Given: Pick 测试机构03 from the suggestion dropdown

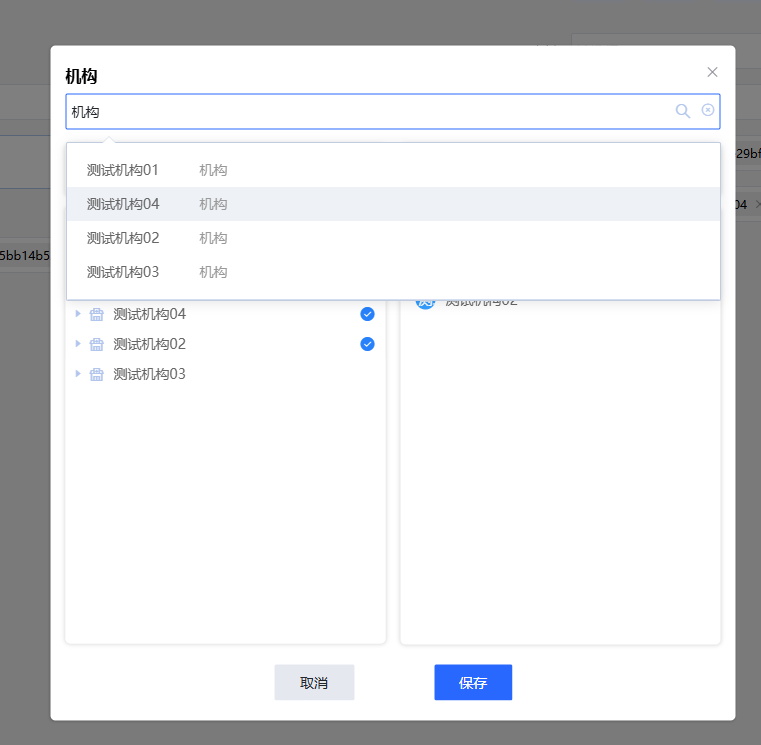Looking at the screenshot, I should (x=123, y=272).
